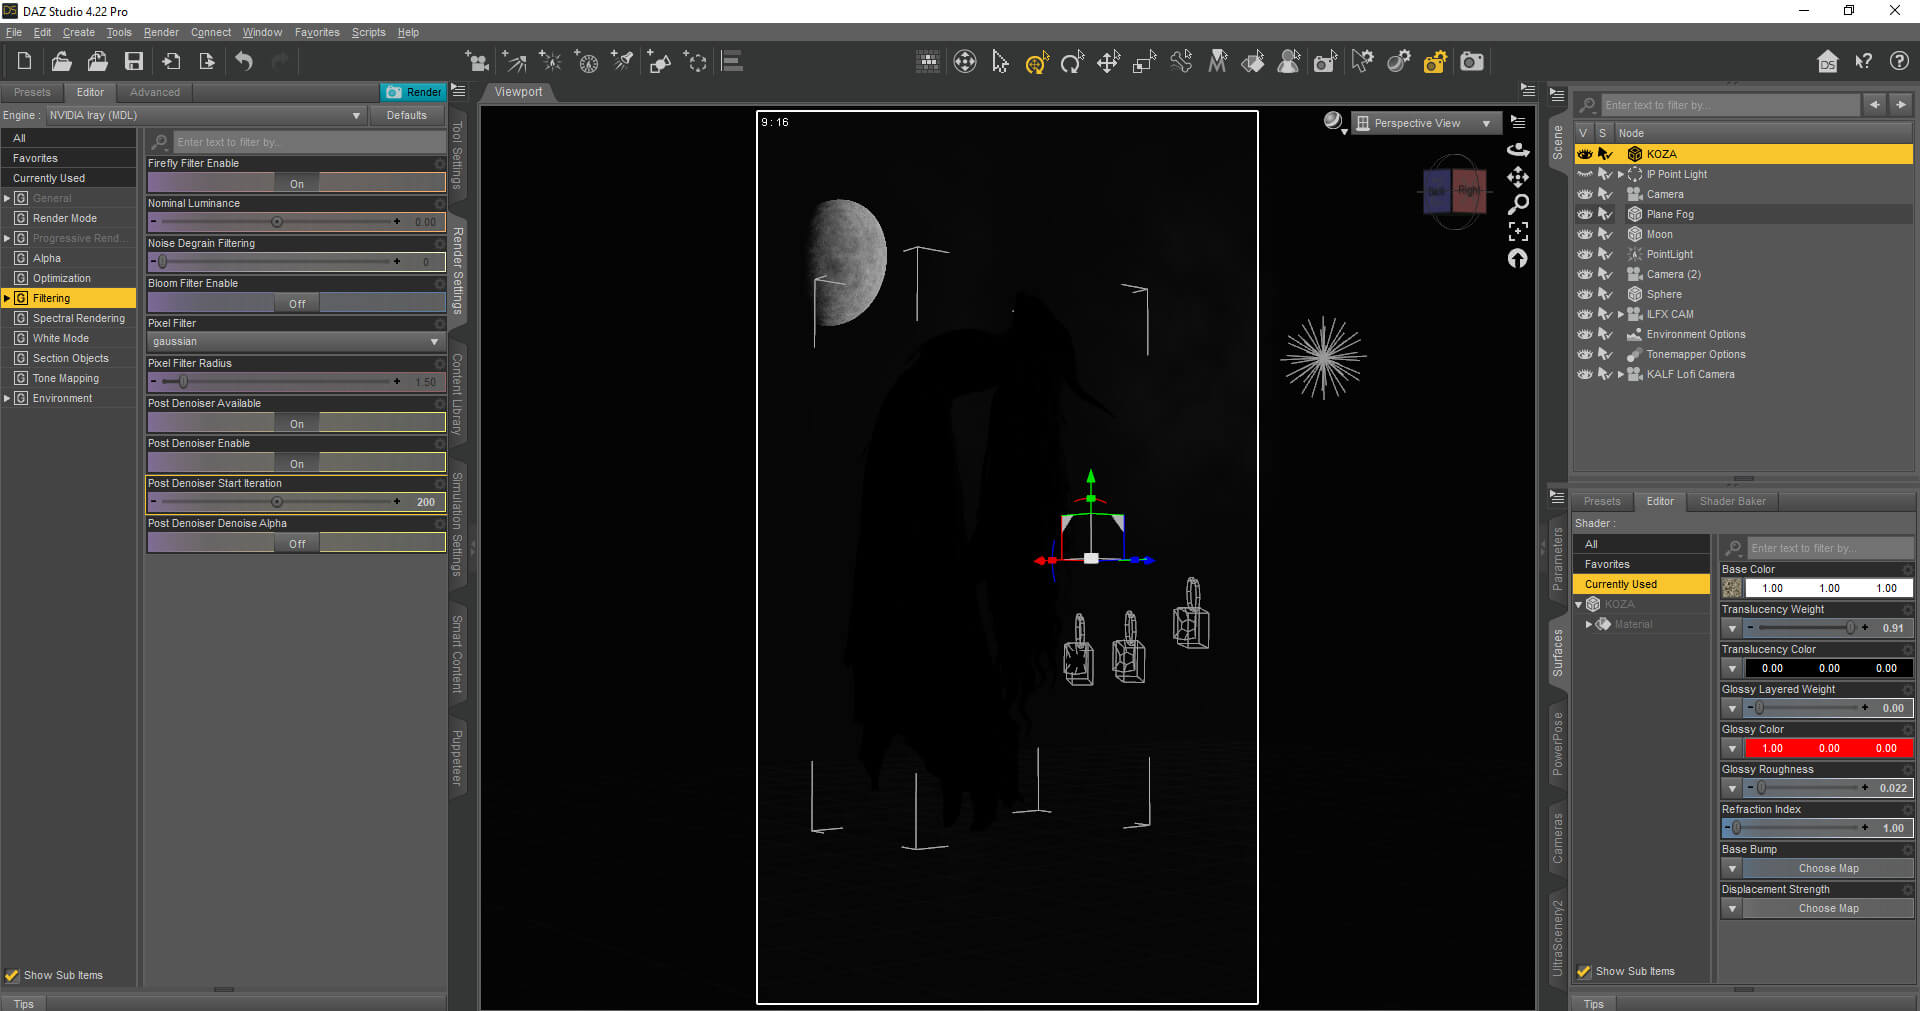Select the ActivePose bone tool
The width and height of the screenshot is (1920, 1011).
[x=1181, y=62]
